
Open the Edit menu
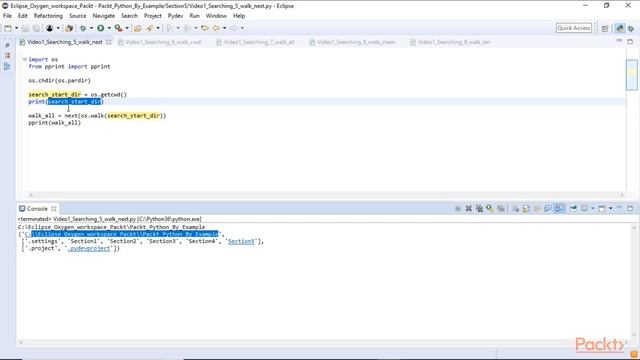pyautogui.click(x=23, y=16)
